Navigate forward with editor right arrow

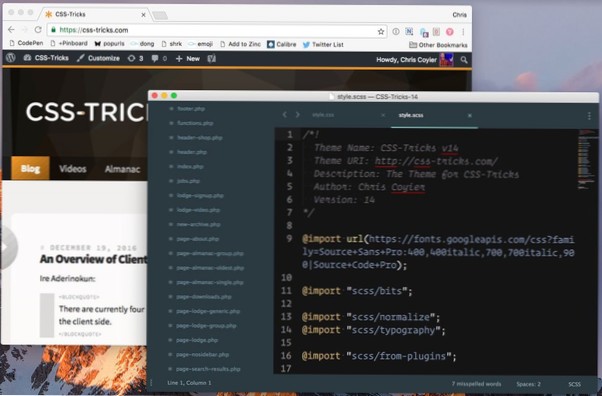pos(298,114)
